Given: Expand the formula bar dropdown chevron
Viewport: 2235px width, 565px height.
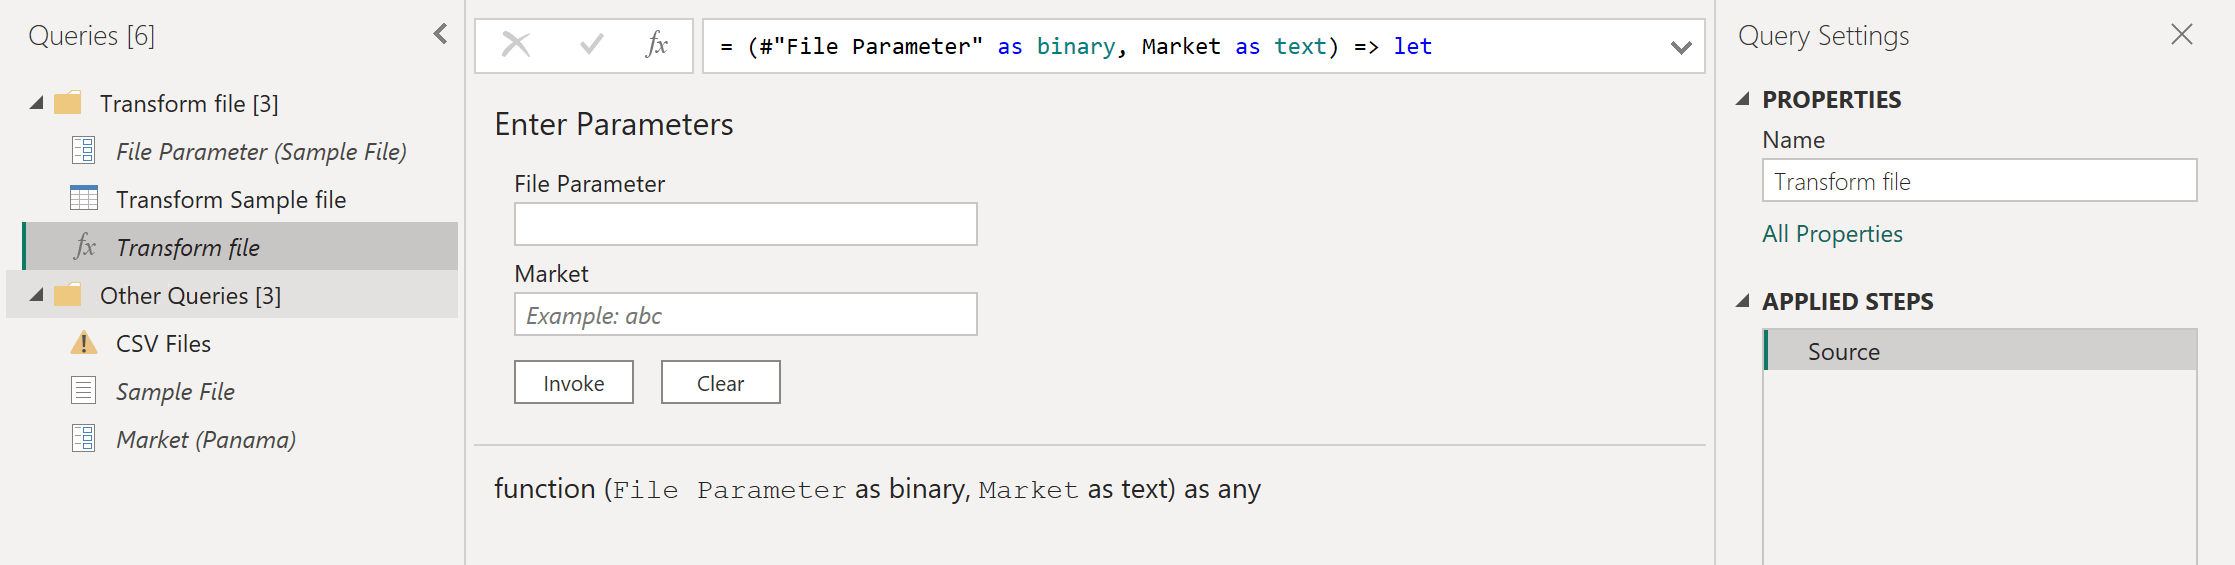Looking at the screenshot, I should [1681, 47].
